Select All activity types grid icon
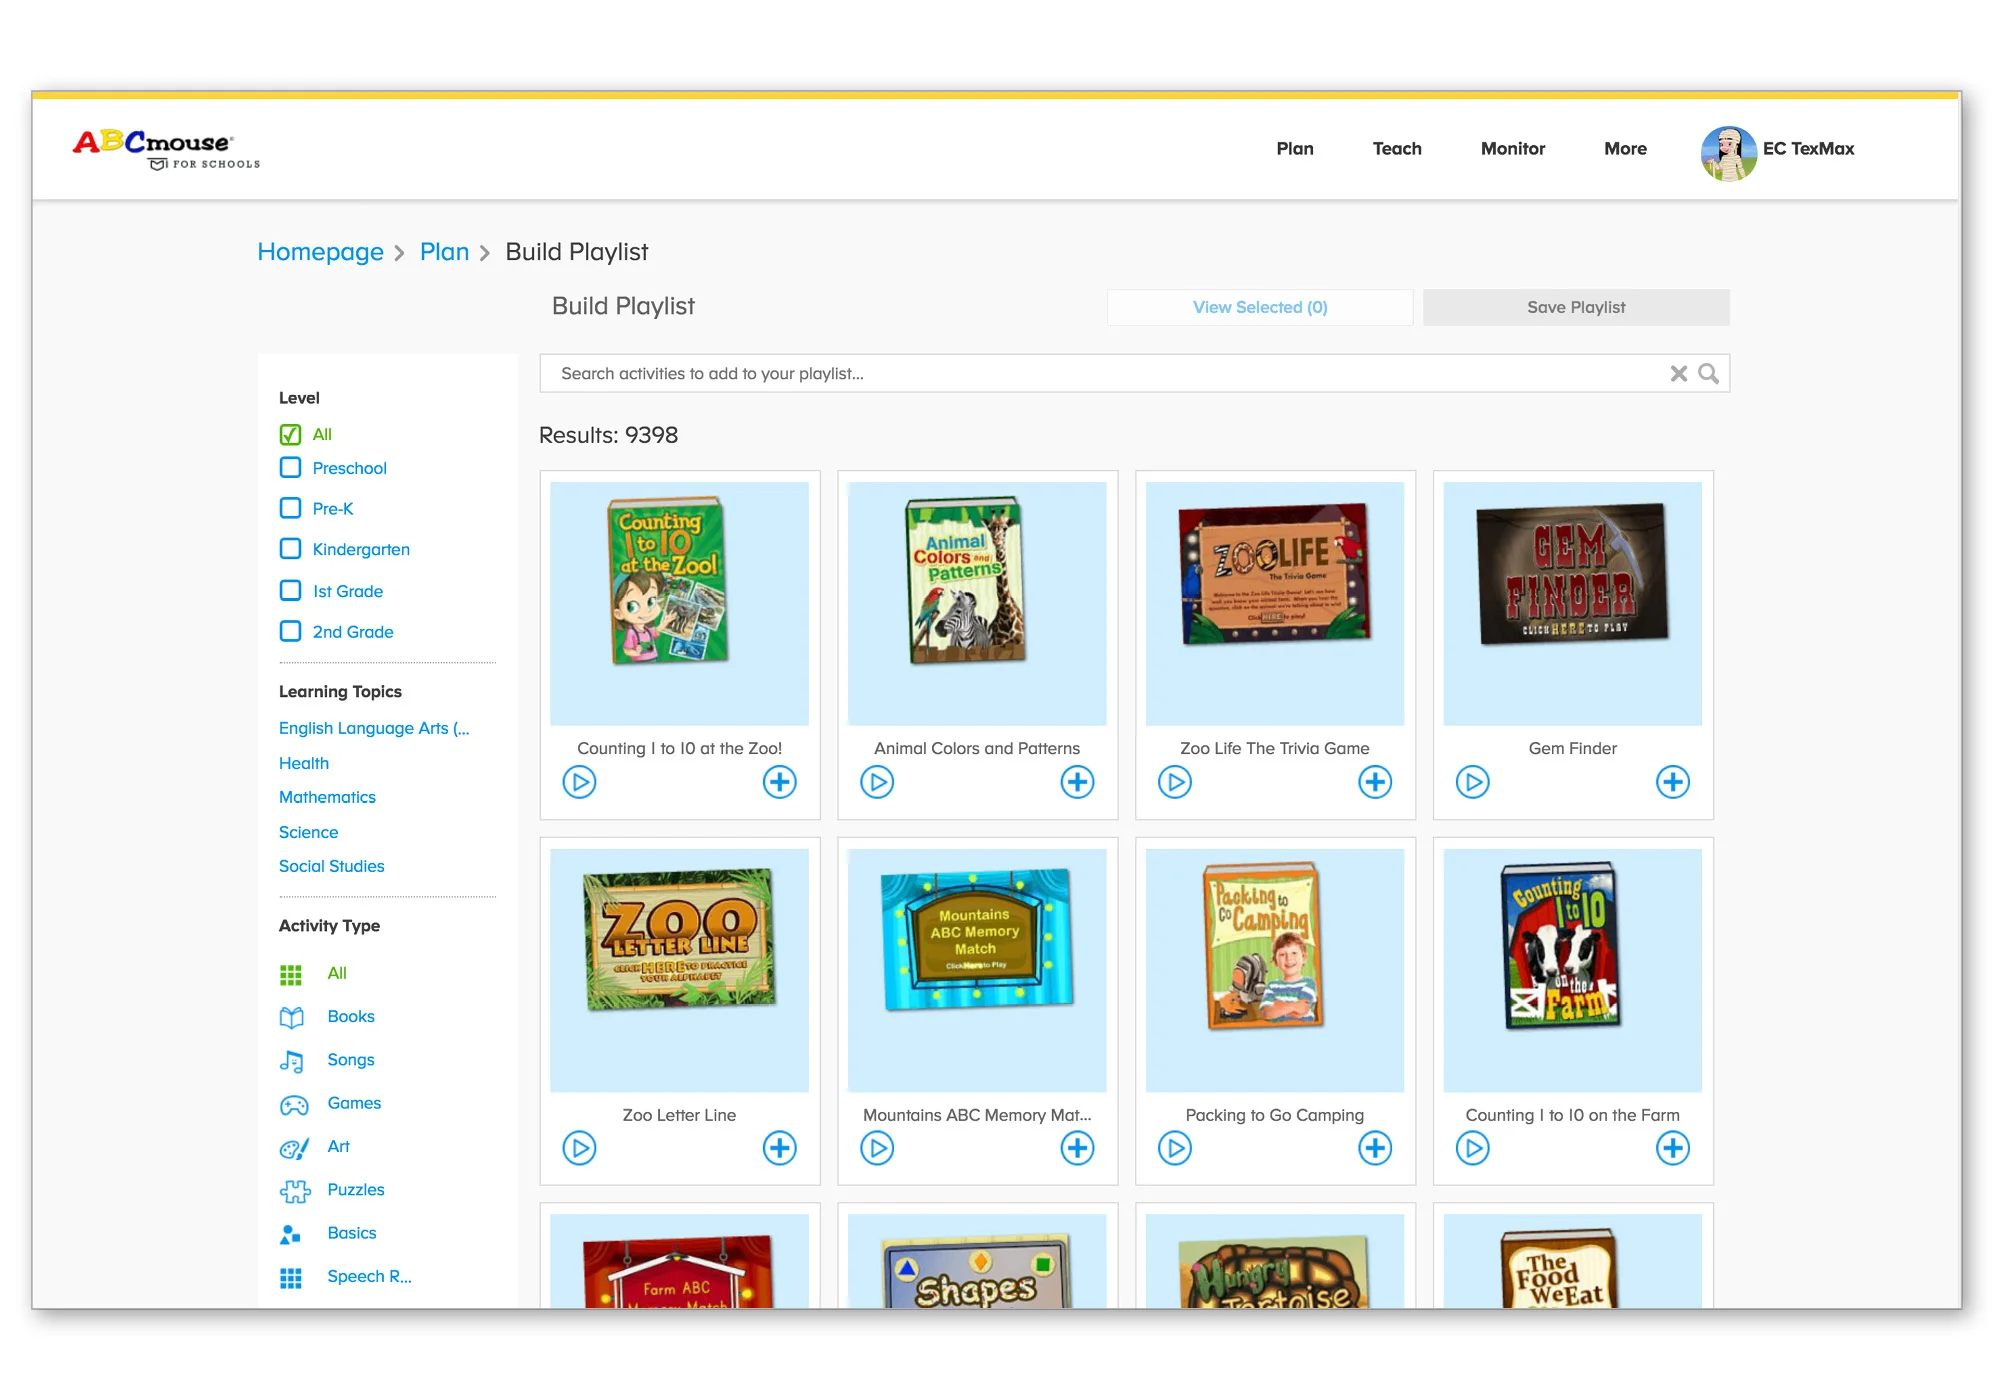Screen dimensions: 2000x1400 point(290,974)
